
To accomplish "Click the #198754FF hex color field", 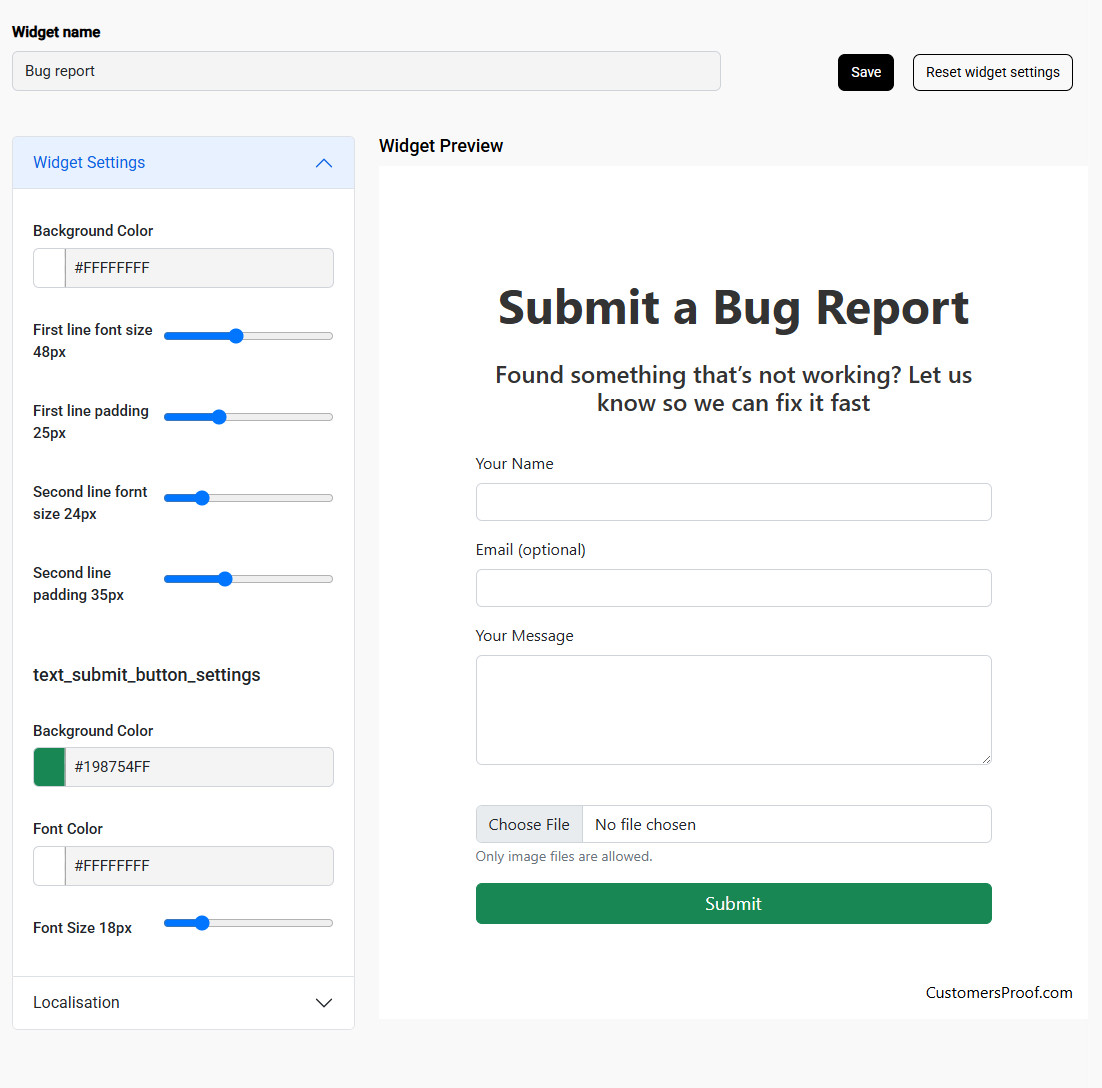I will coord(199,767).
